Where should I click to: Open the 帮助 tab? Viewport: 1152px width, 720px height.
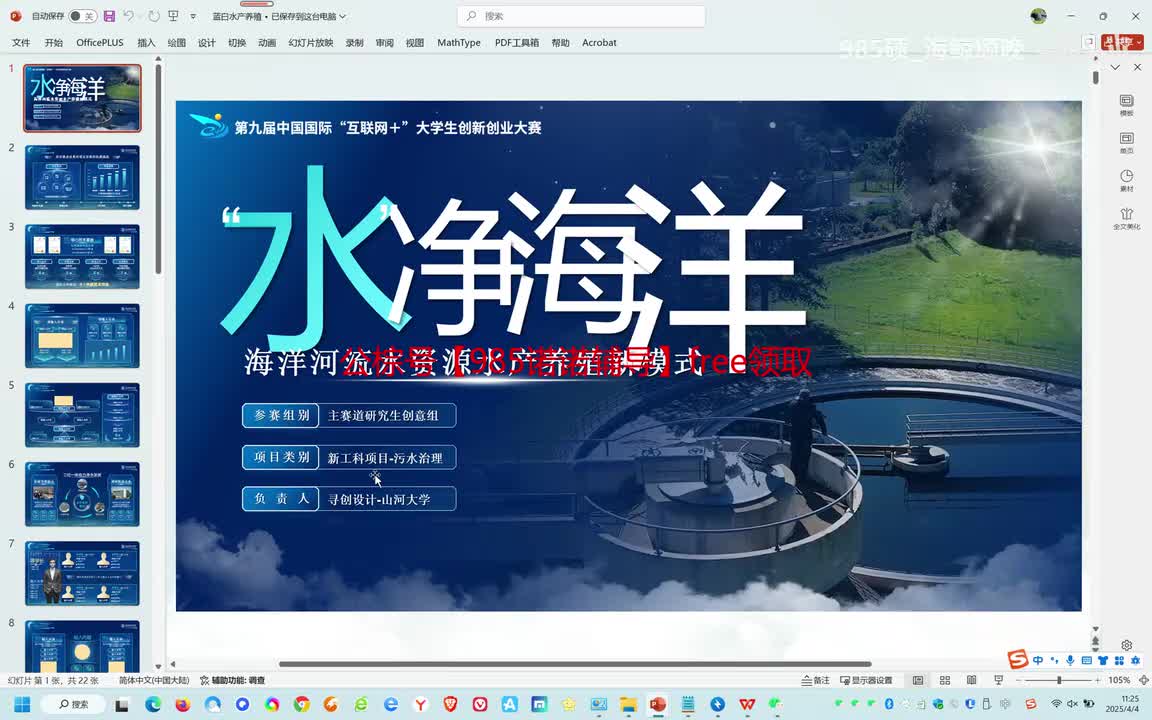click(560, 43)
